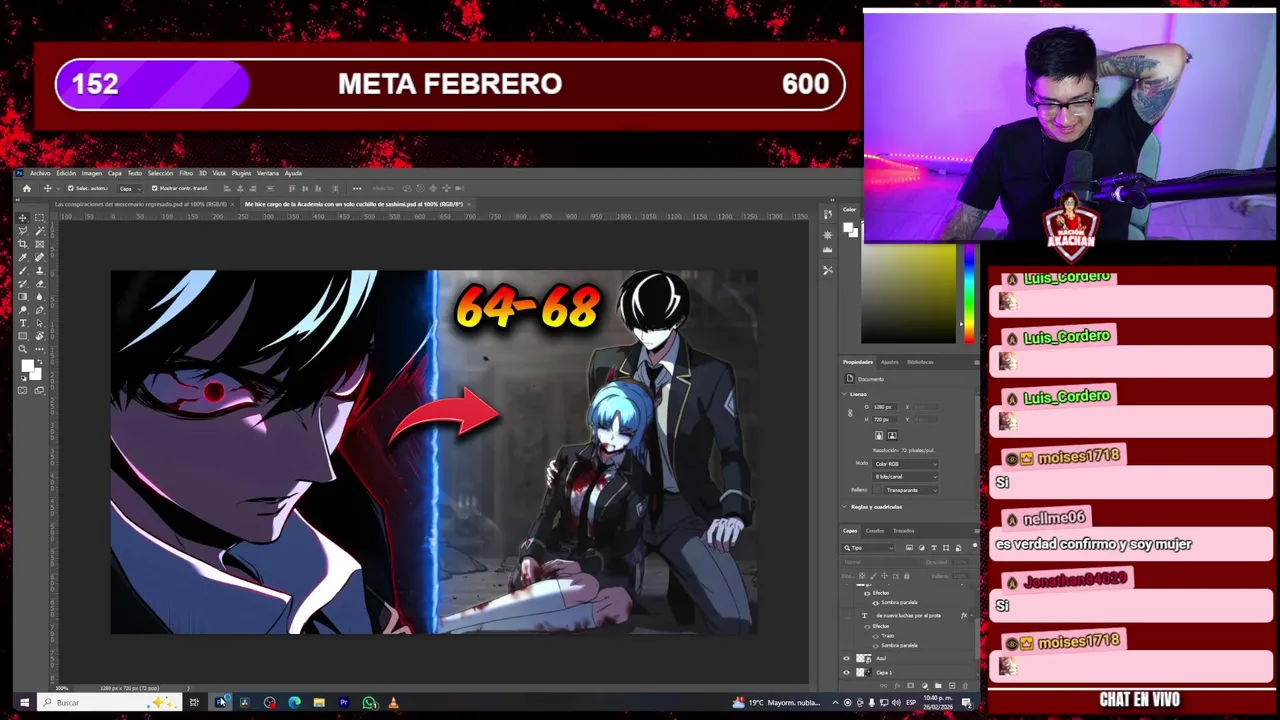Select the Magic Wand tool
Screen dimensions: 1280x720
click(x=39, y=231)
